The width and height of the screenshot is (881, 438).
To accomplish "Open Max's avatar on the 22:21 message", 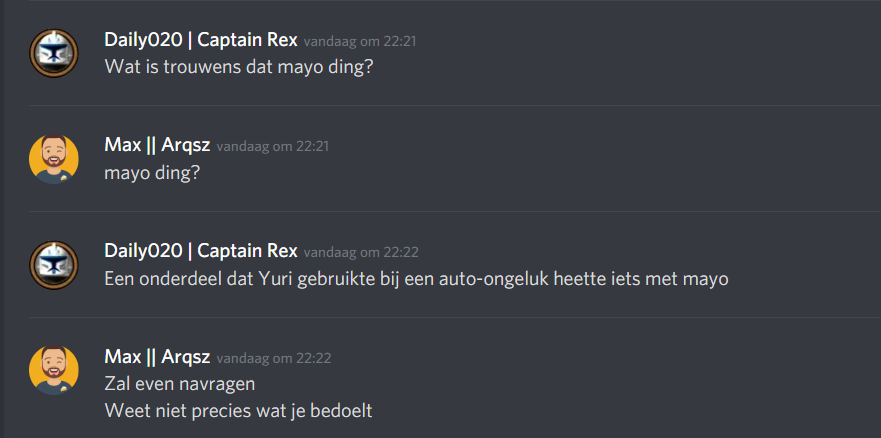I will pos(54,159).
